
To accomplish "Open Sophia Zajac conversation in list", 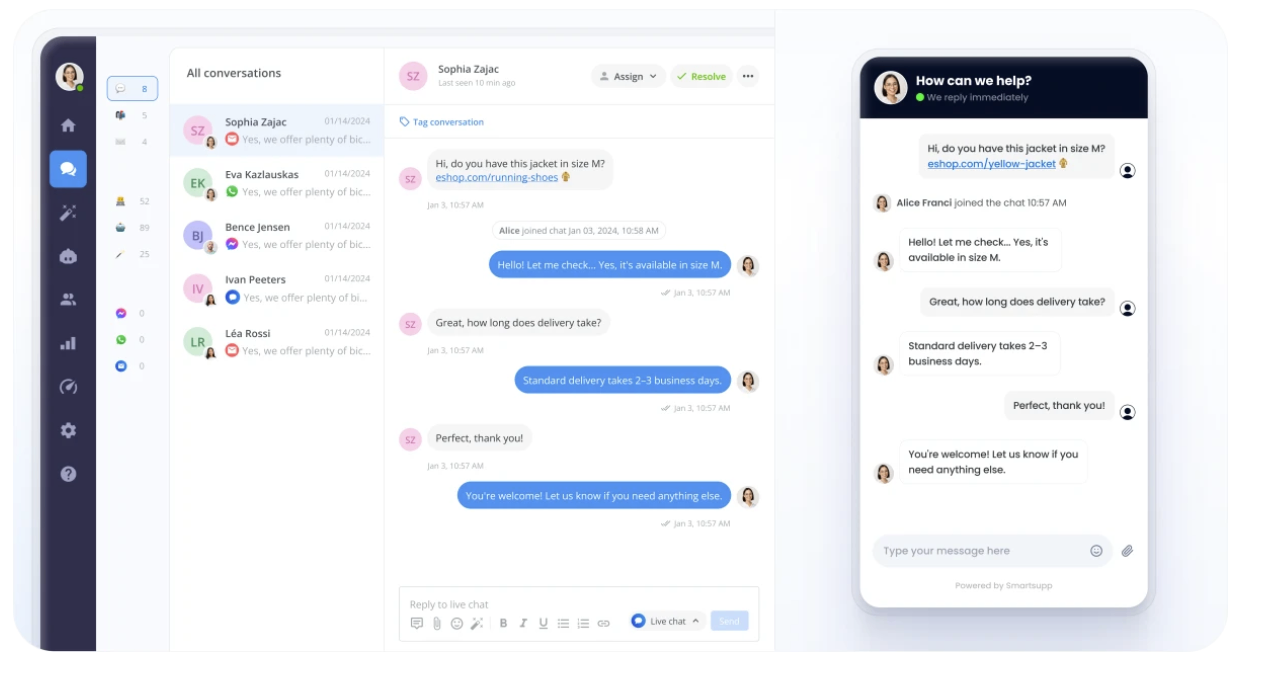I will (x=277, y=130).
